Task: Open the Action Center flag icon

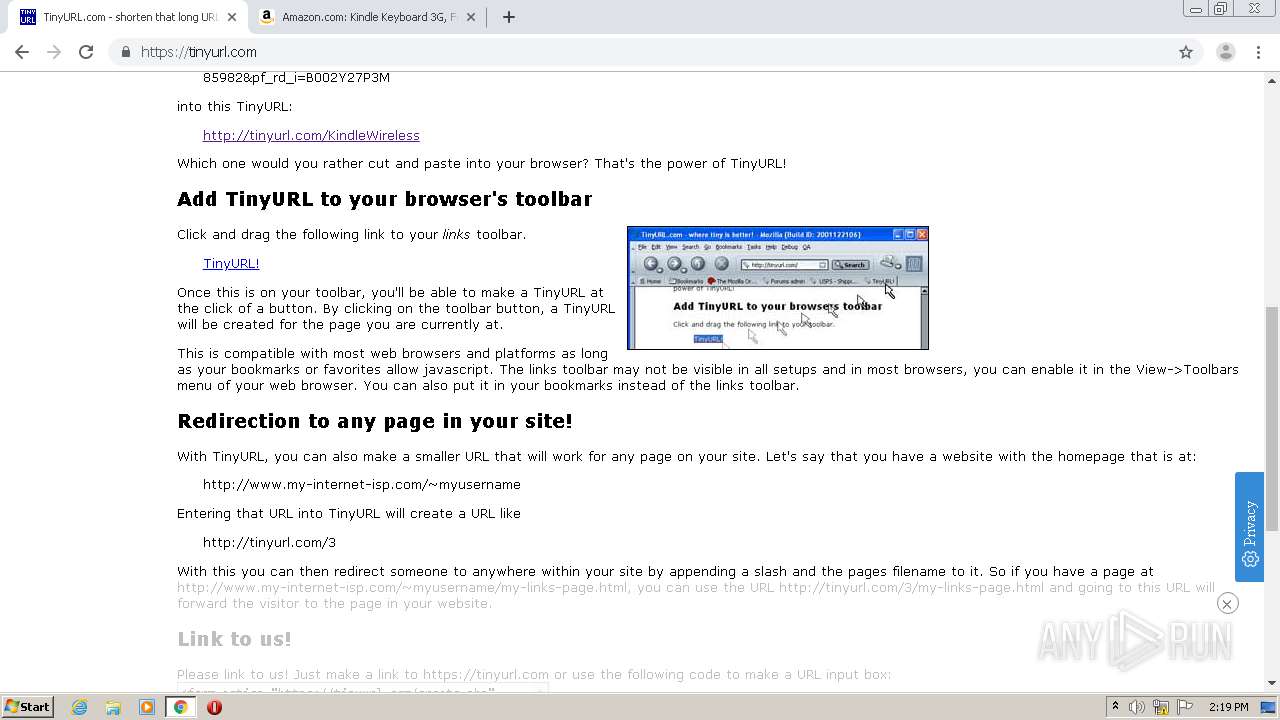Action: coord(1185,707)
